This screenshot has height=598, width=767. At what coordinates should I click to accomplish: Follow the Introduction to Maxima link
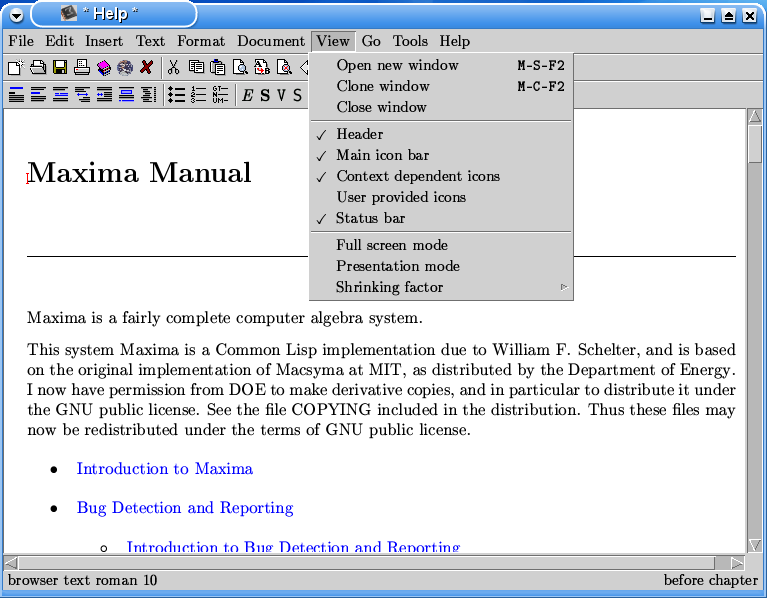[x=164, y=469]
